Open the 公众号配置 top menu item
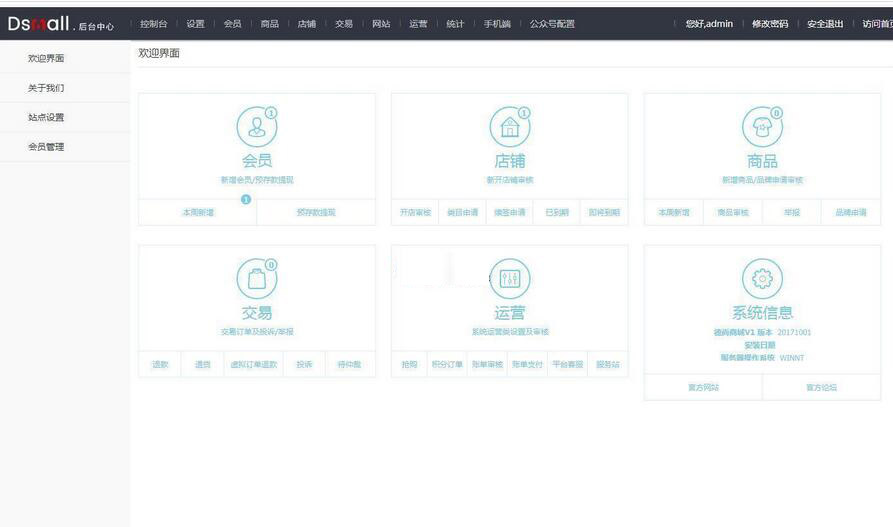The height and width of the screenshot is (527, 893). [552, 24]
